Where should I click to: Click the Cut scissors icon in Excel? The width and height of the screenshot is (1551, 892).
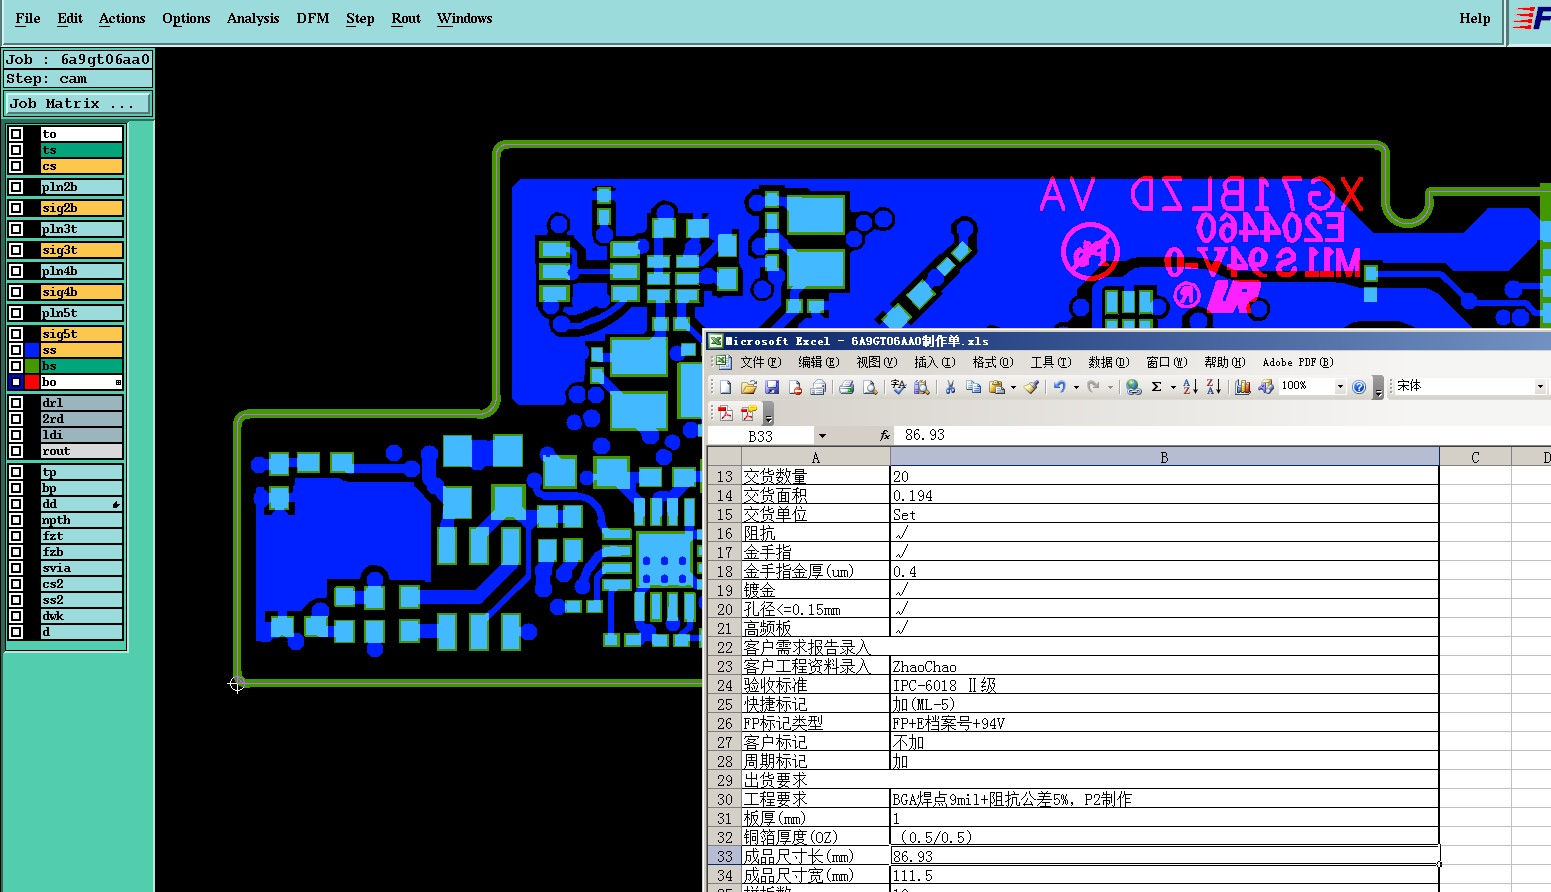point(950,387)
